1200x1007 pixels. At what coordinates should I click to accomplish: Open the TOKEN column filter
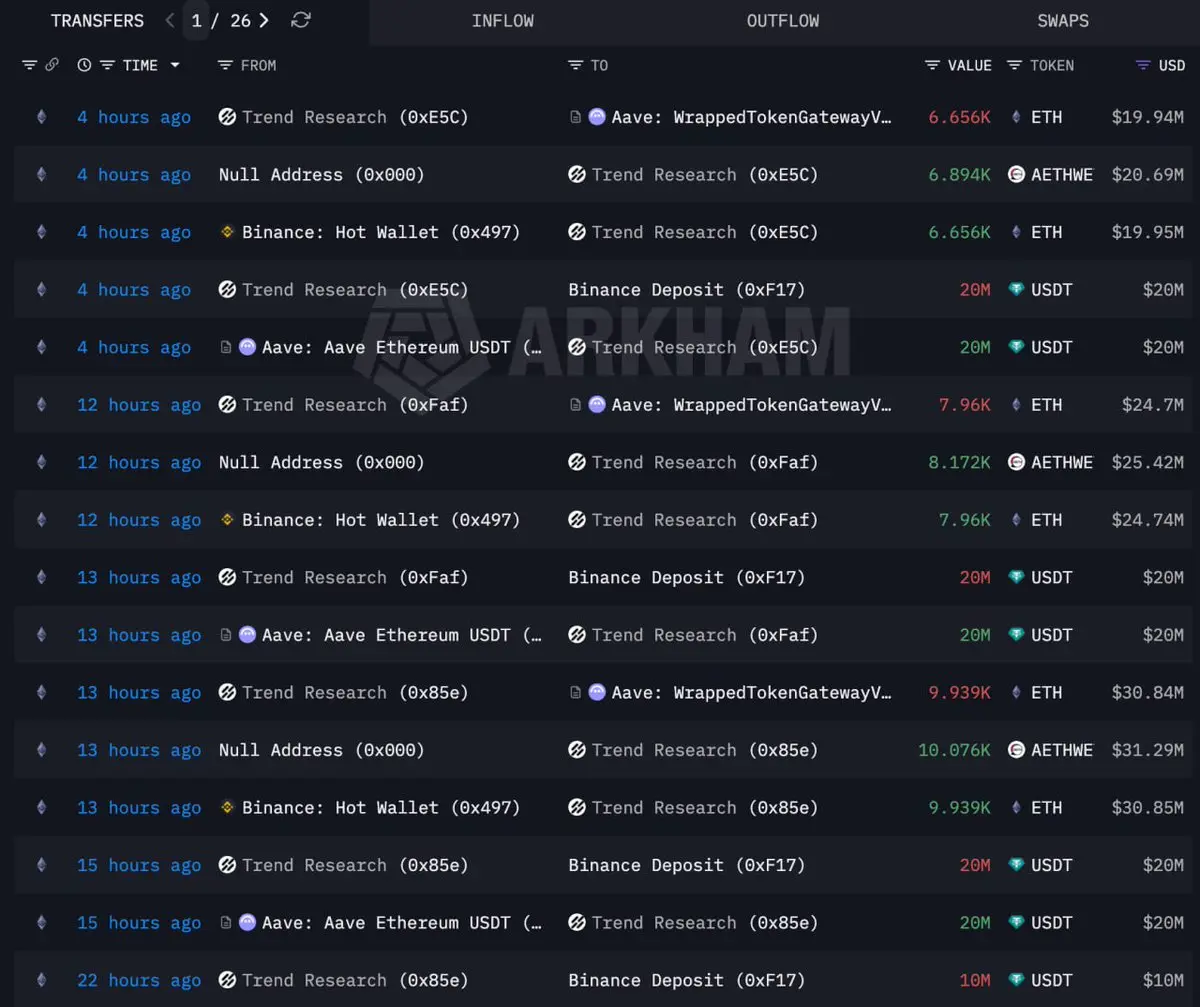[x=1014, y=65]
